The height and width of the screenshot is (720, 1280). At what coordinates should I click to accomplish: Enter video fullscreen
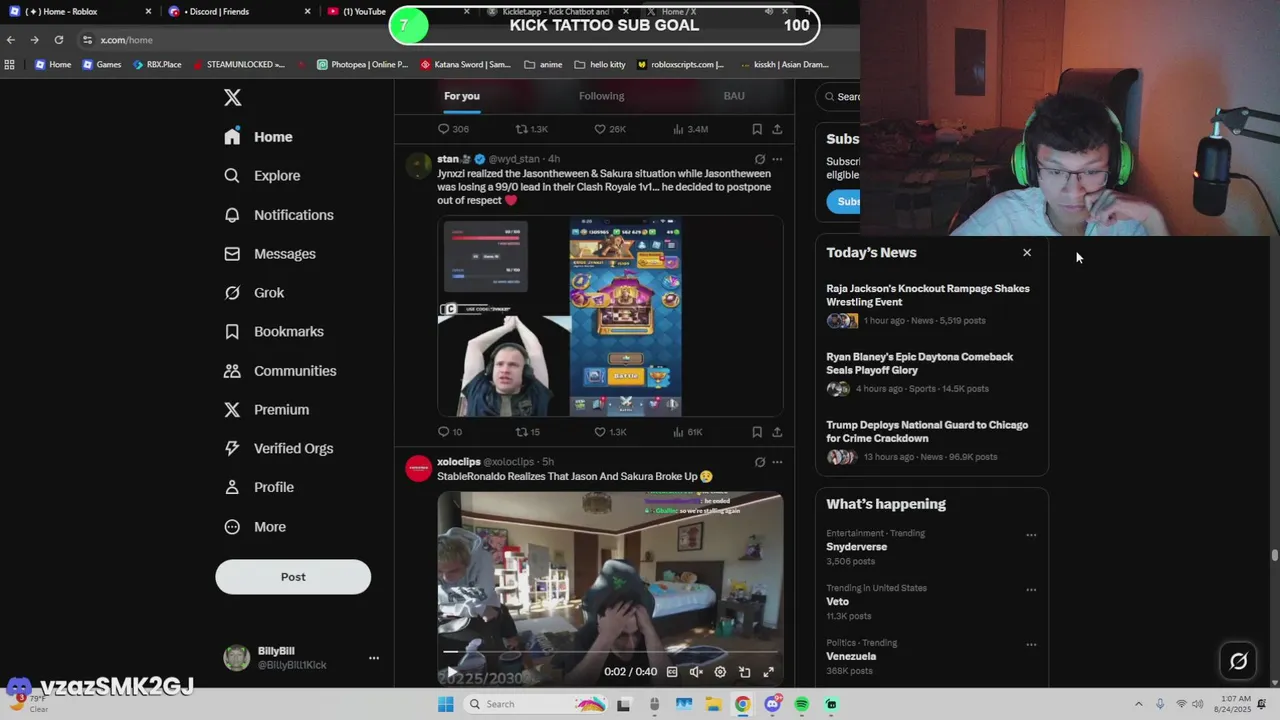click(769, 672)
